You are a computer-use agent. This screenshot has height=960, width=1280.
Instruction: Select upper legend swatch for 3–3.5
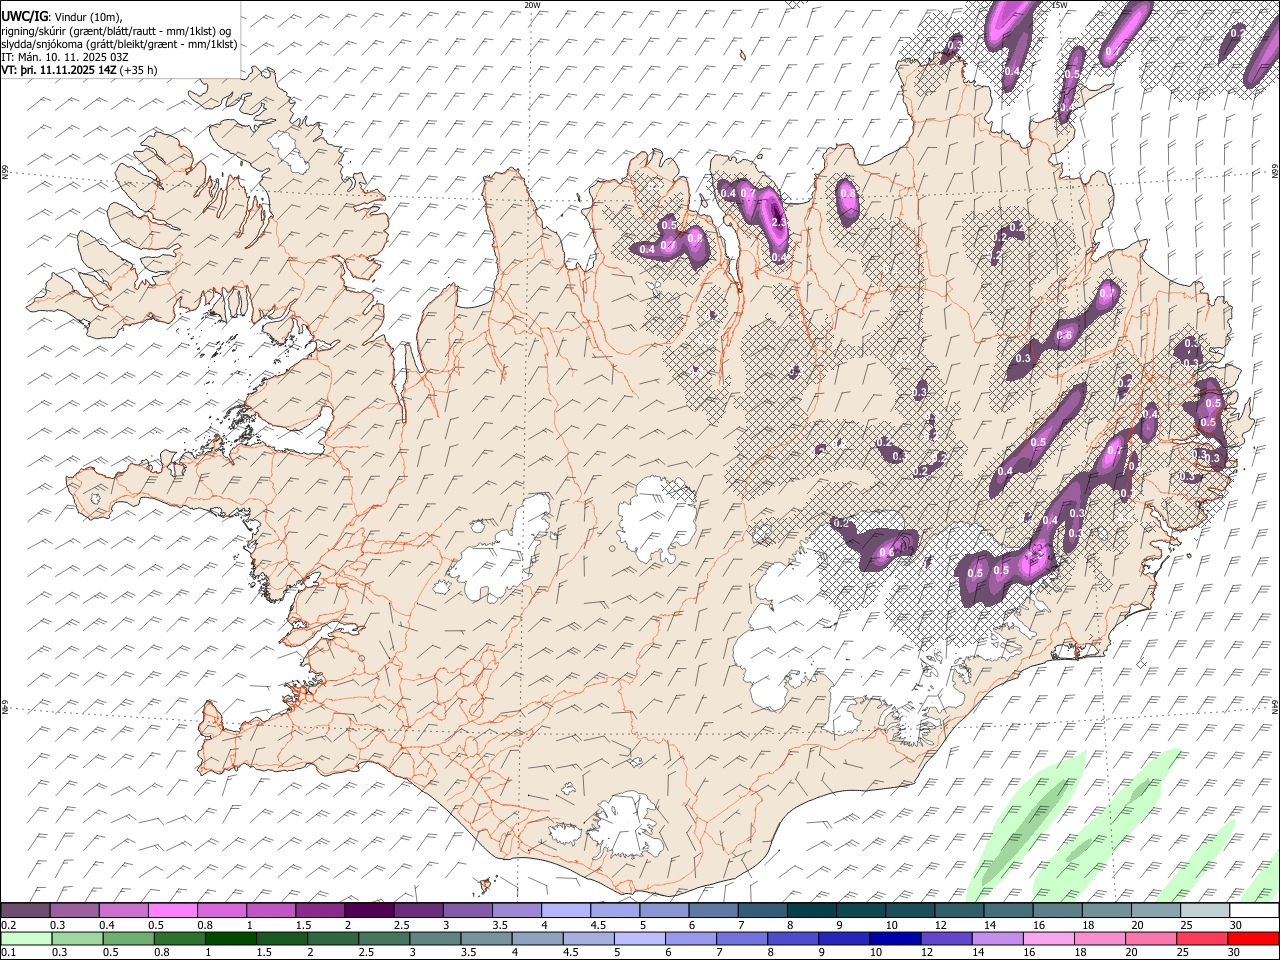coord(468,910)
